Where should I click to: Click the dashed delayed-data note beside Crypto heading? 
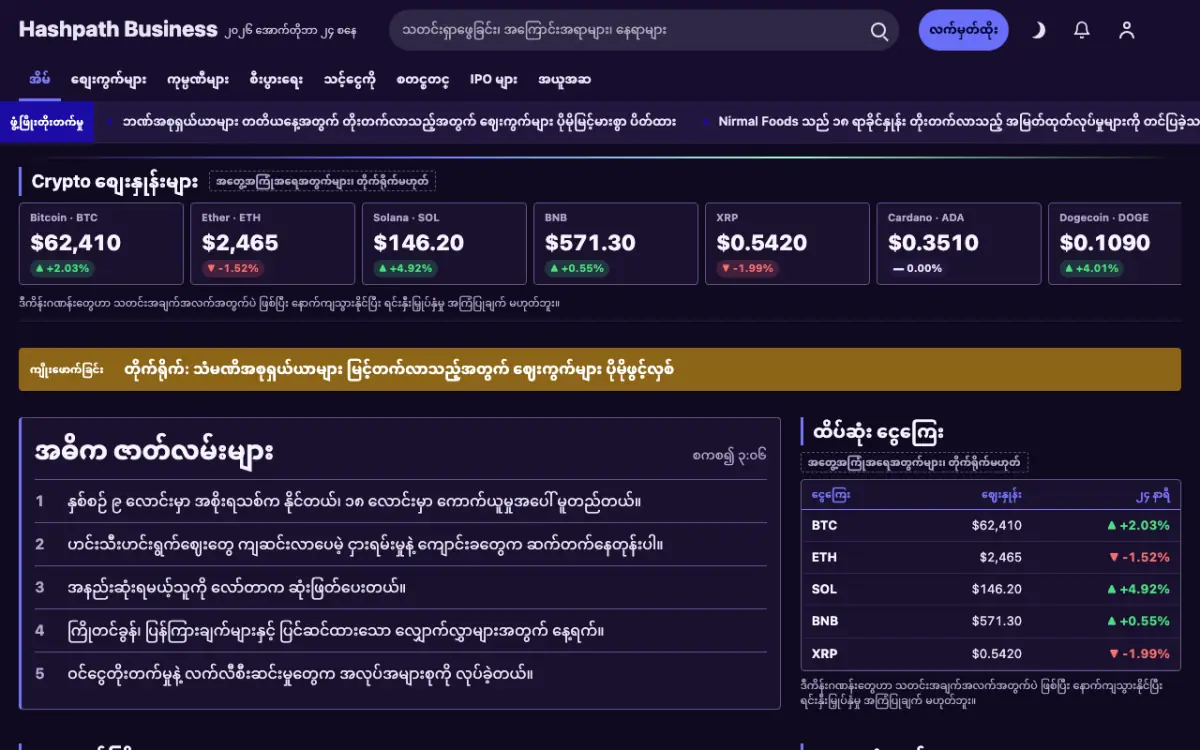coord(322,182)
